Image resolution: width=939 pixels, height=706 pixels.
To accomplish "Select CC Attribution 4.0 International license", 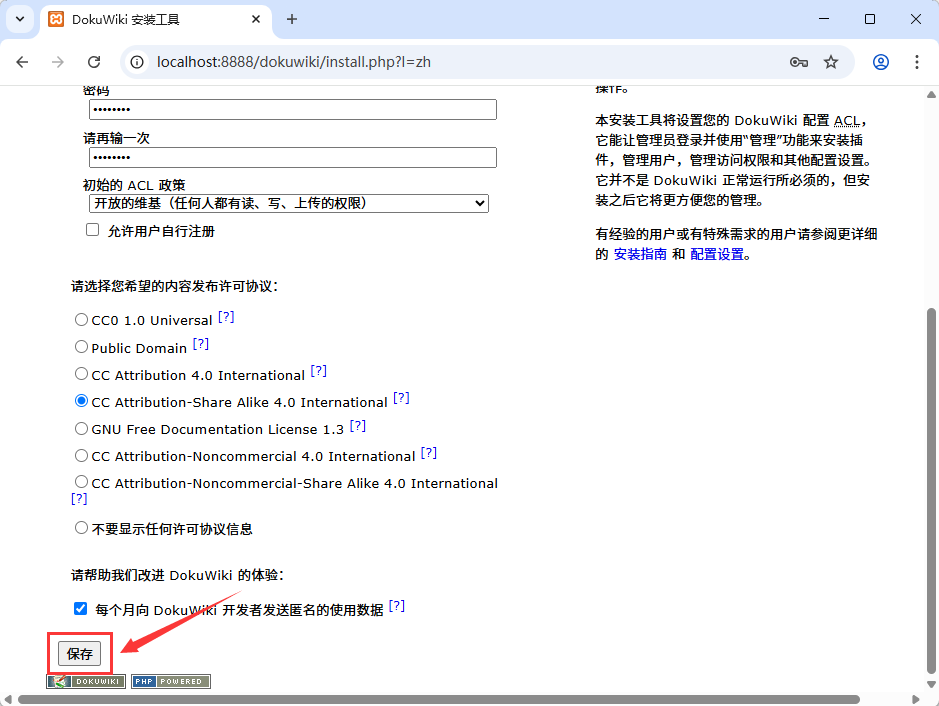I will 81,374.
